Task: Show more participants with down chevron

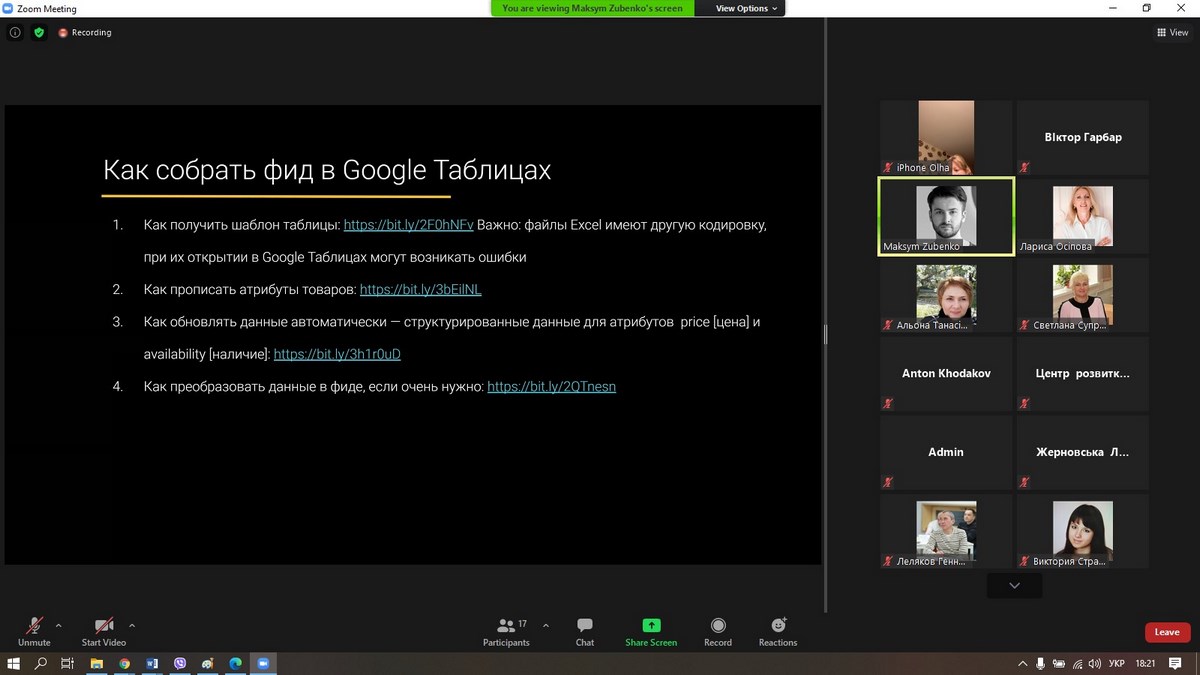Action: coord(1014,585)
